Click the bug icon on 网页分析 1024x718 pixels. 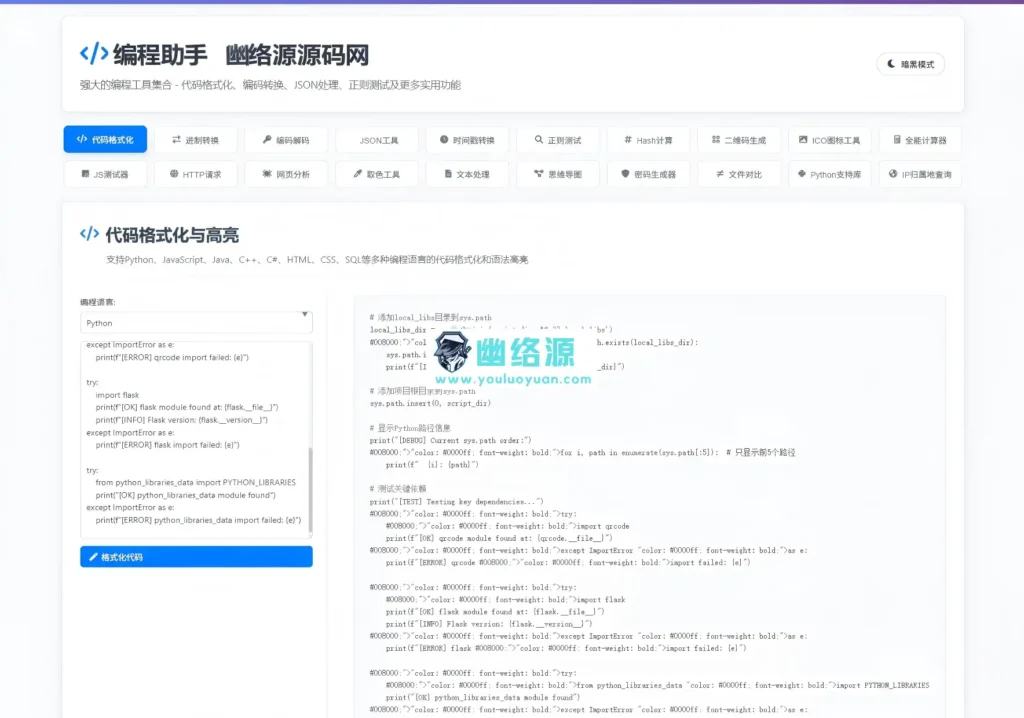click(267, 174)
